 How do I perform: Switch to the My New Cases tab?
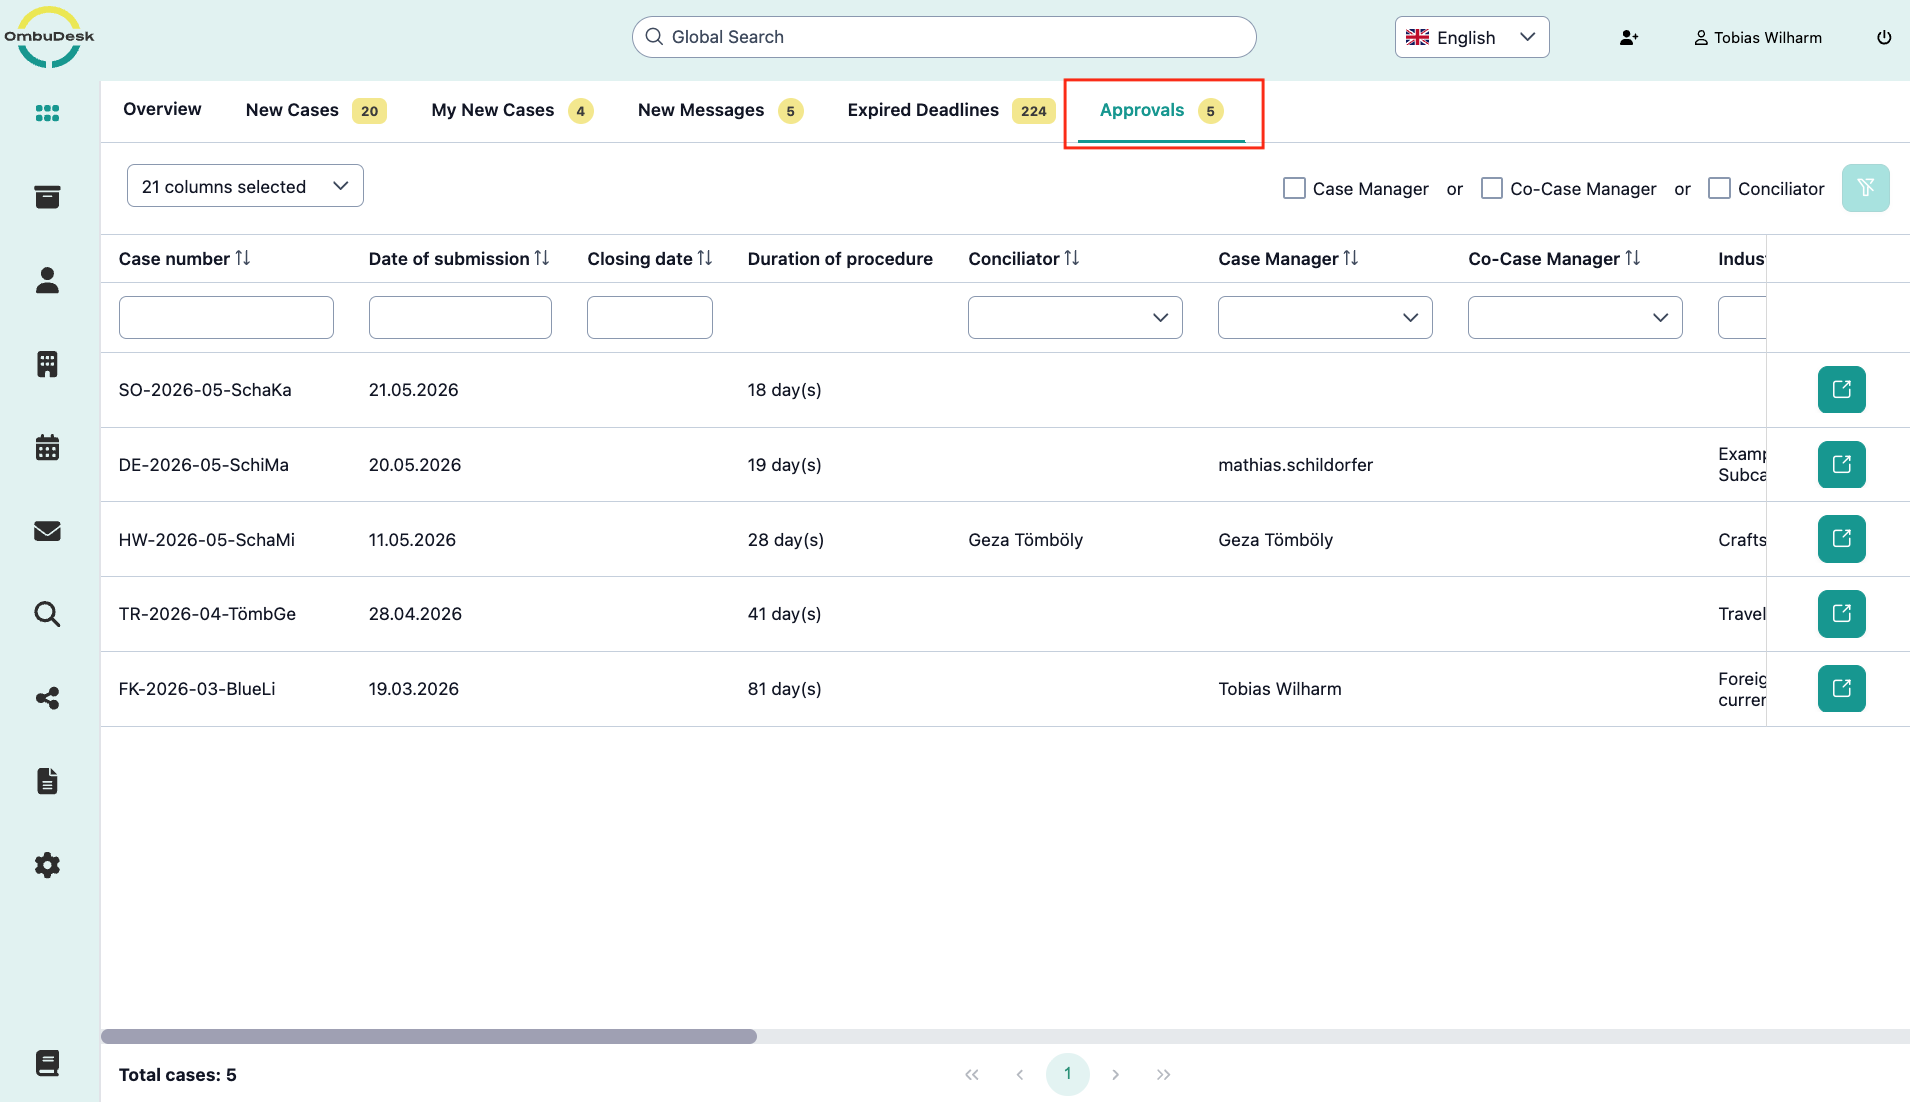[512, 110]
